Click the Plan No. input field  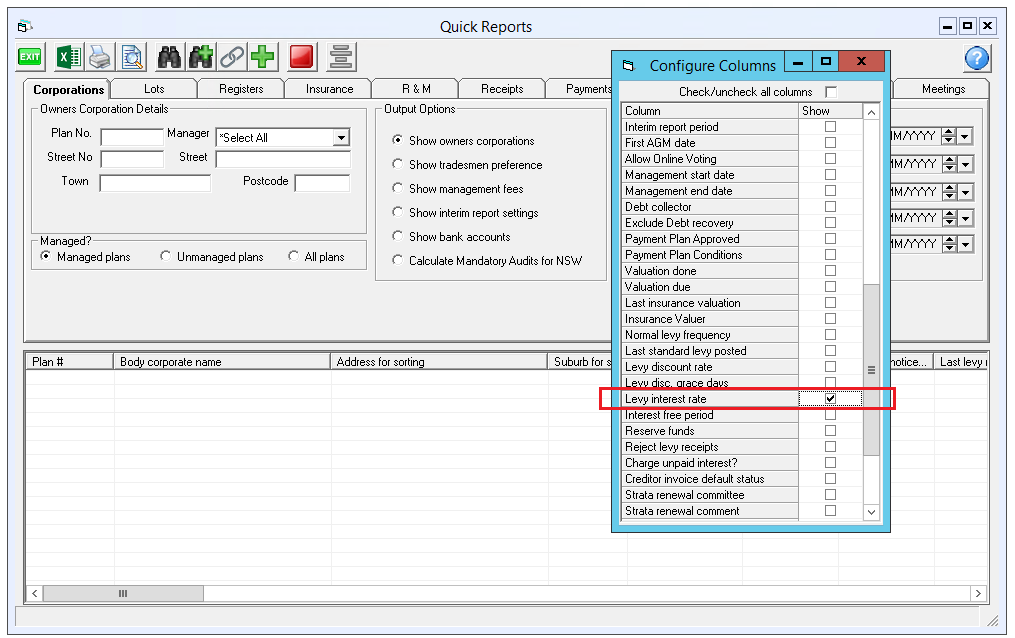pyautogui.click(x=131, y=137)
